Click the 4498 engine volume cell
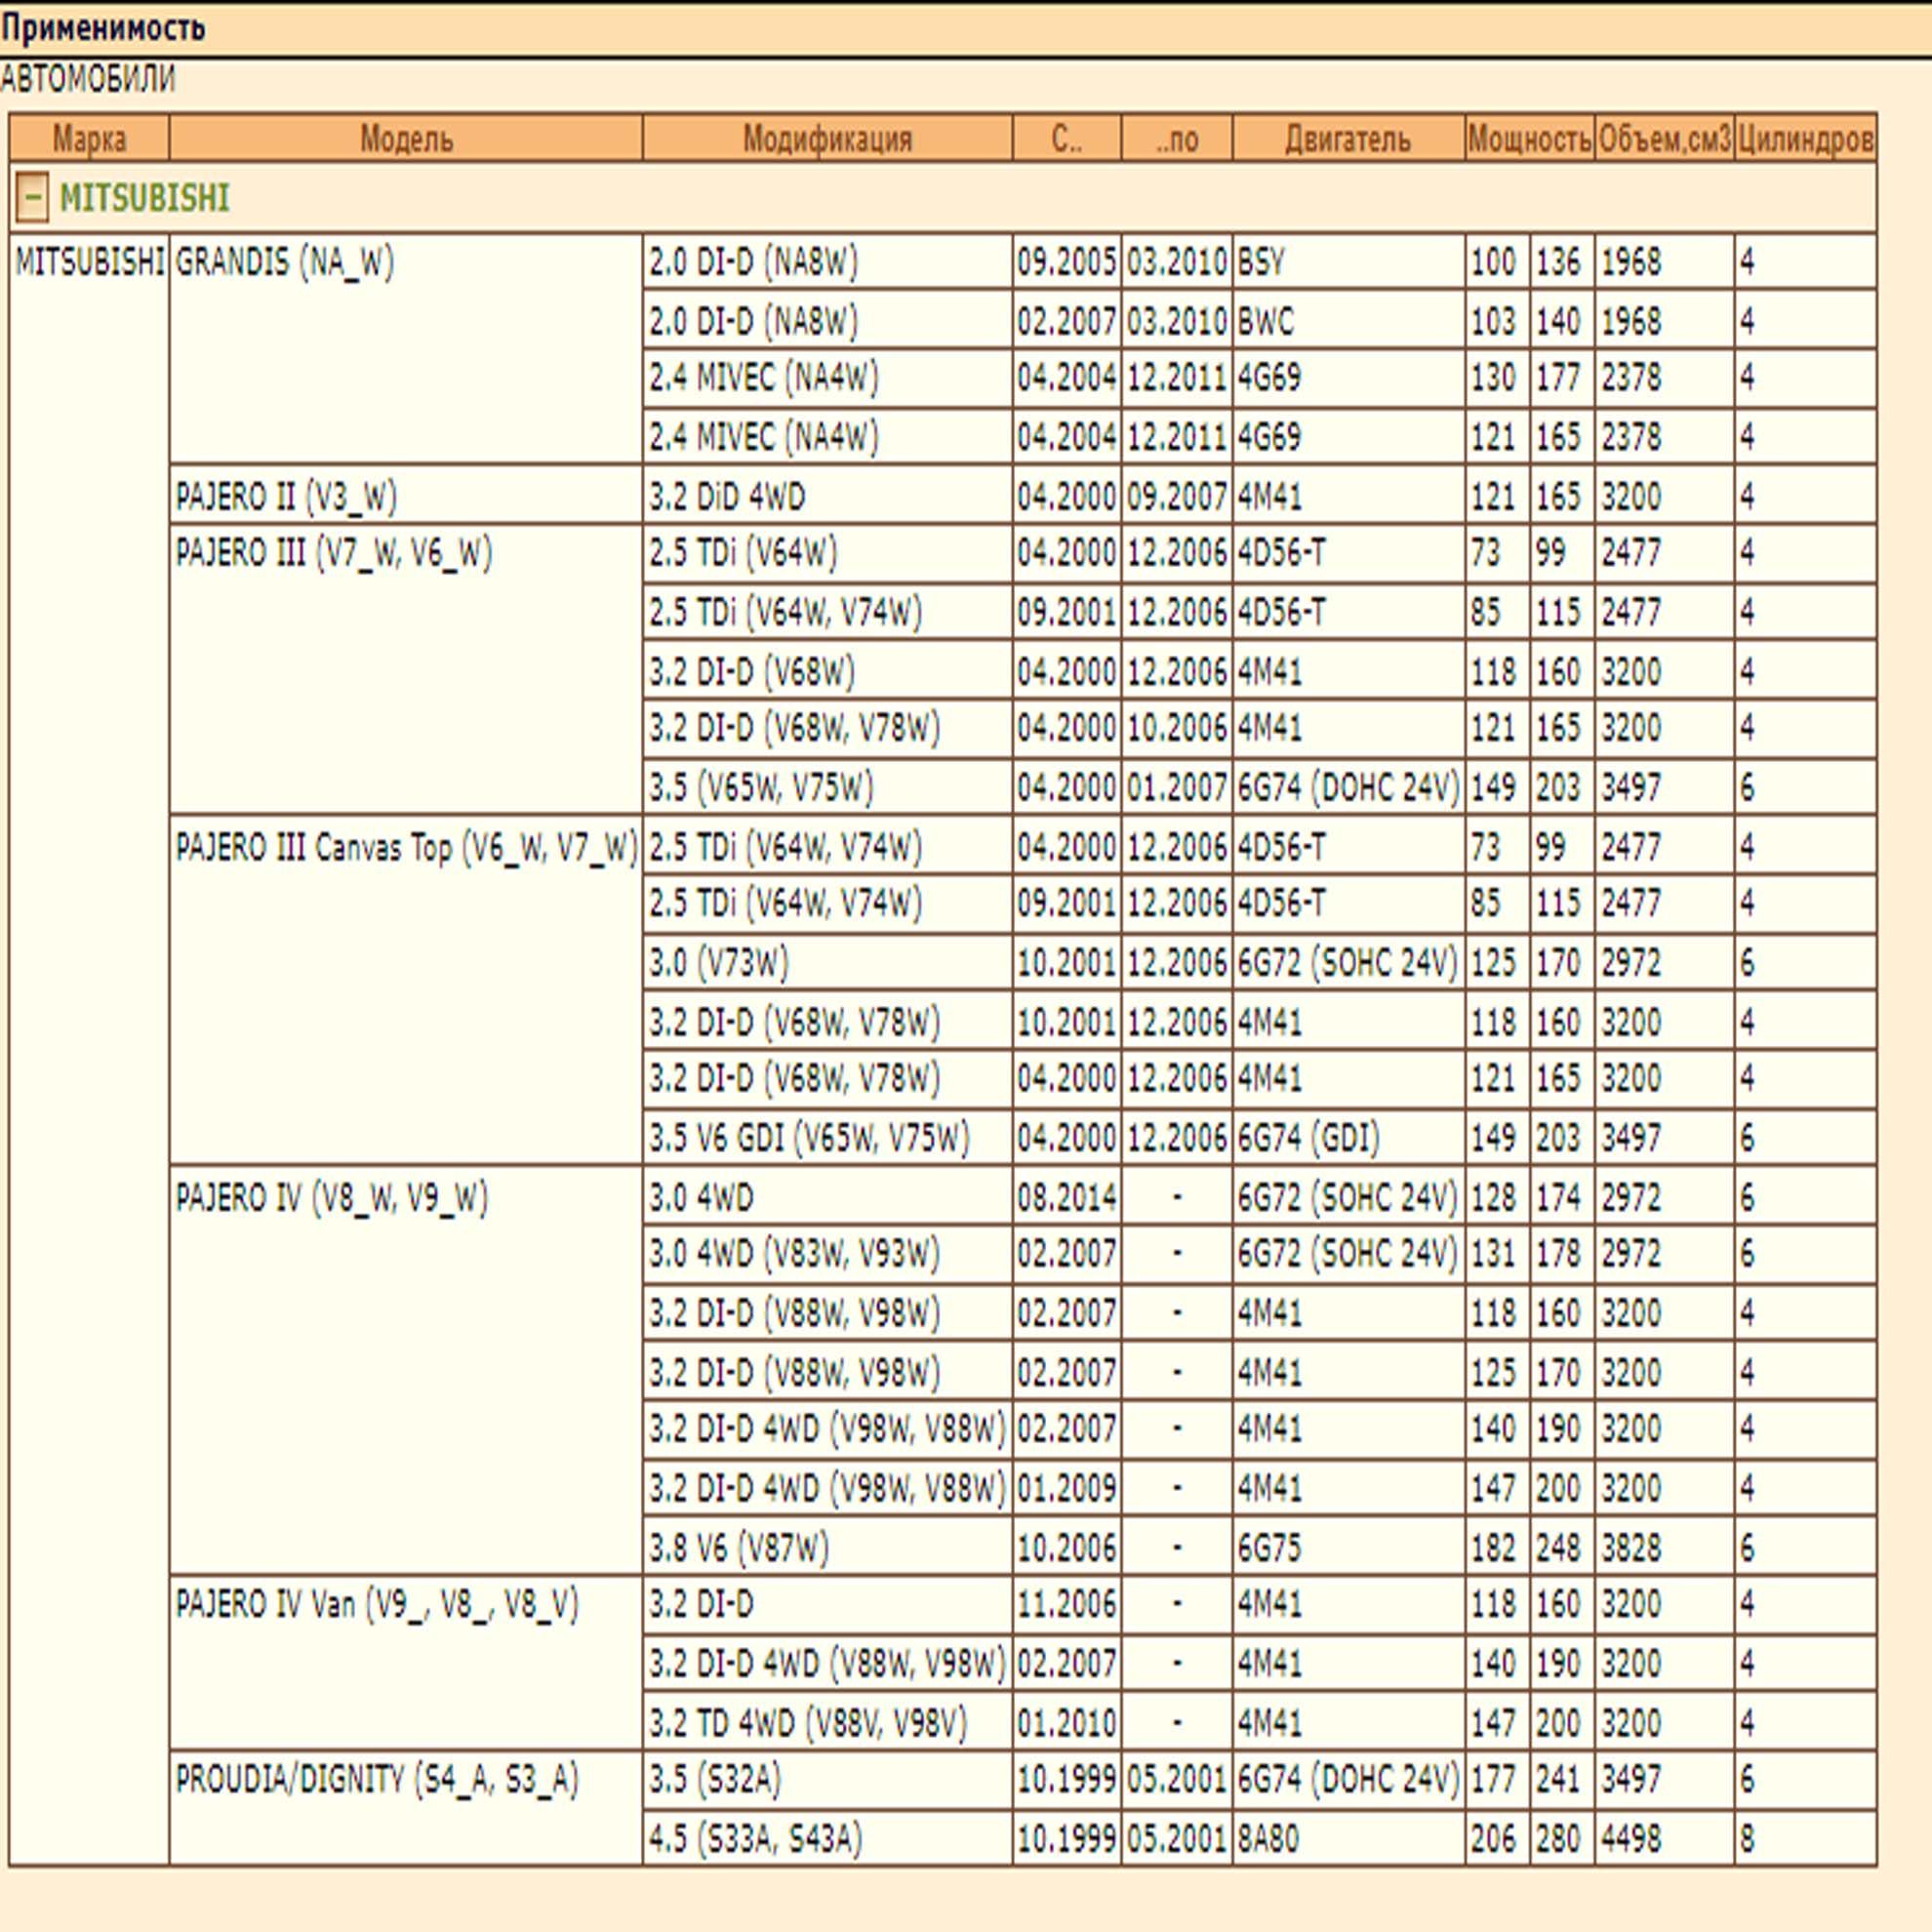Viewport: 1932px width, 1932px height. click(x=1664, y=1838)
